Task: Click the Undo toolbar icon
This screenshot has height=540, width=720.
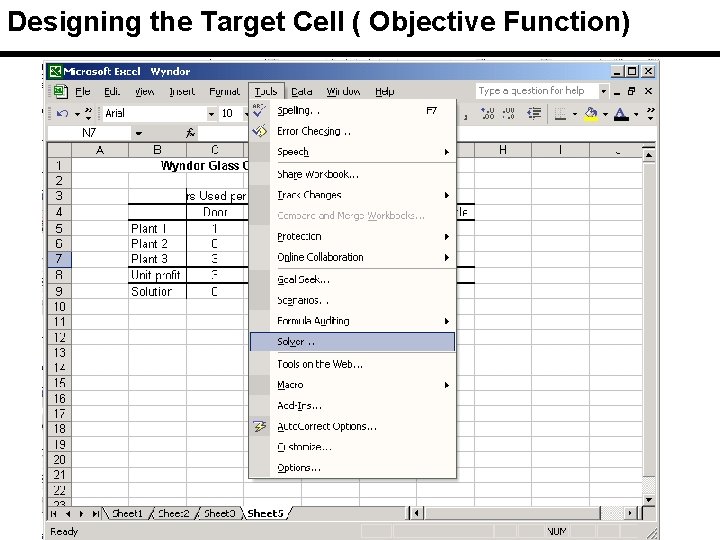Action: pyautogui.click(x=62, y=113)
